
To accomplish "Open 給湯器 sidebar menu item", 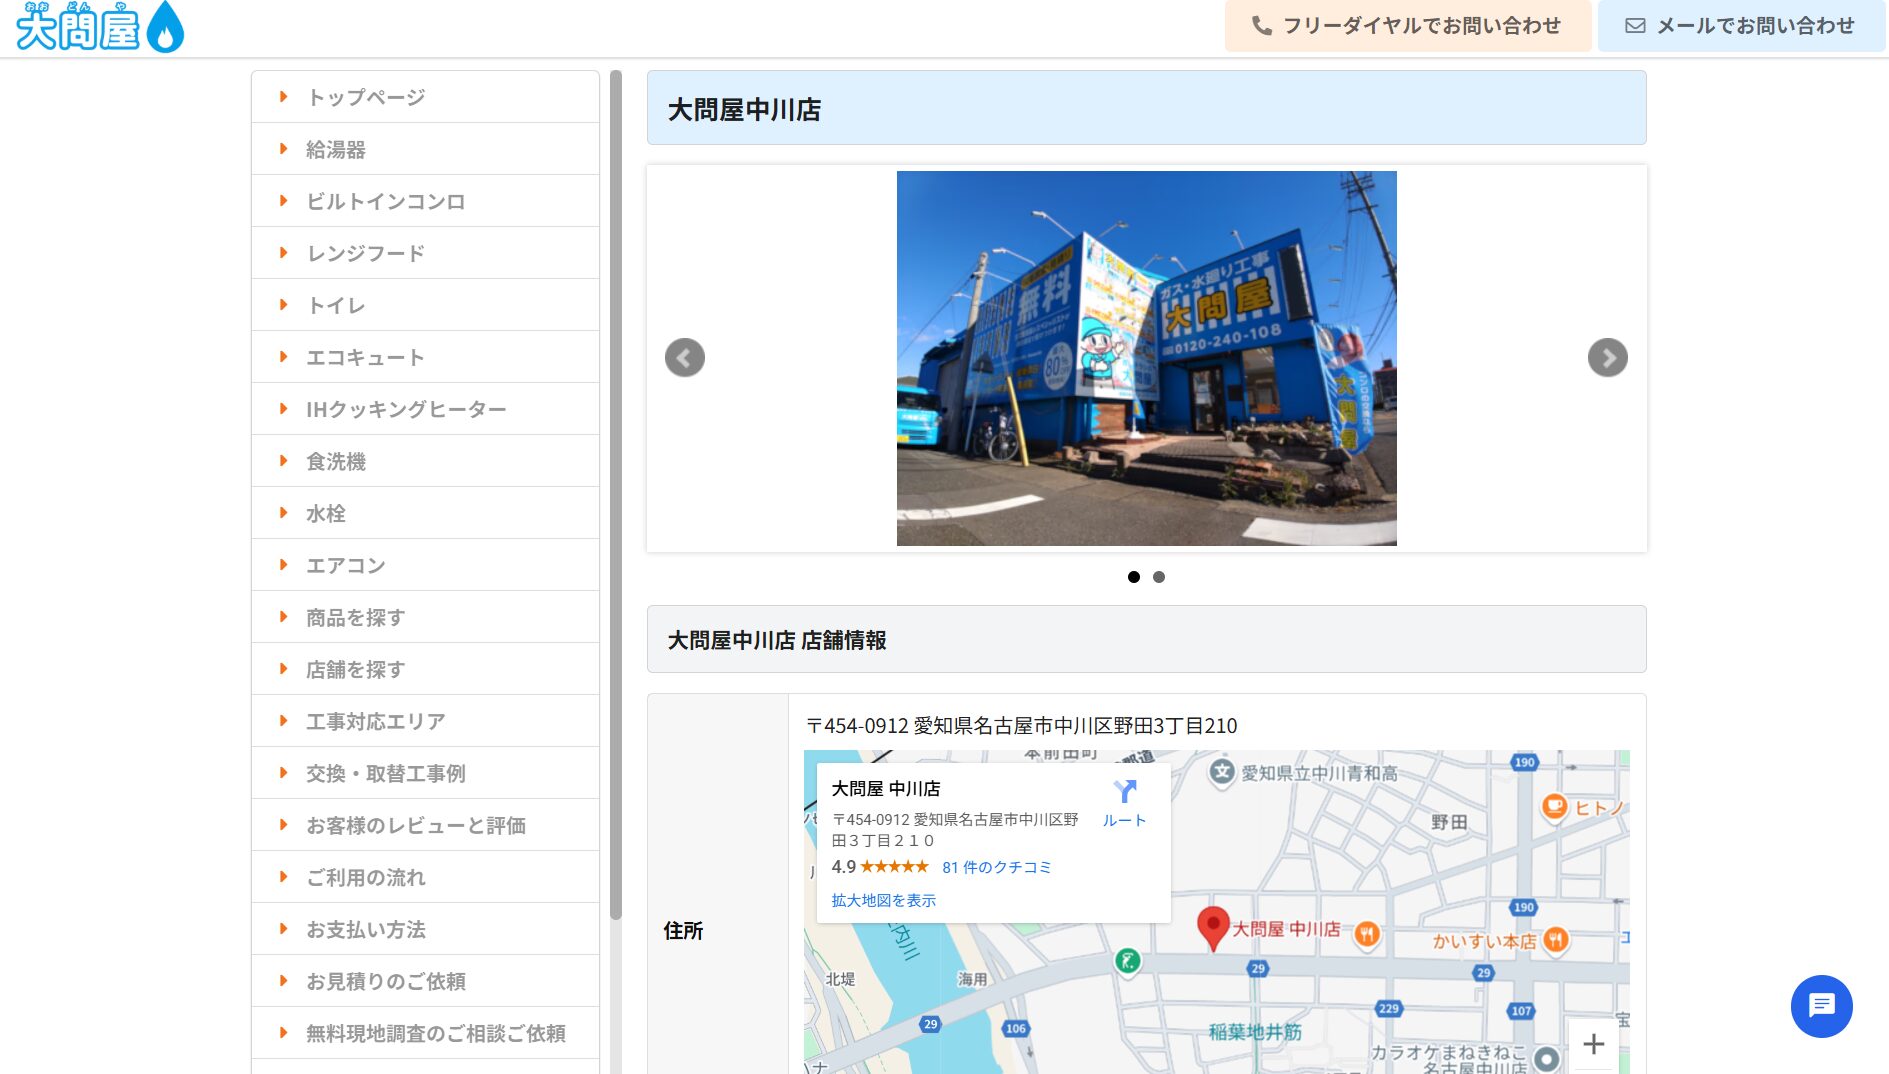I will tap(425, 149).
